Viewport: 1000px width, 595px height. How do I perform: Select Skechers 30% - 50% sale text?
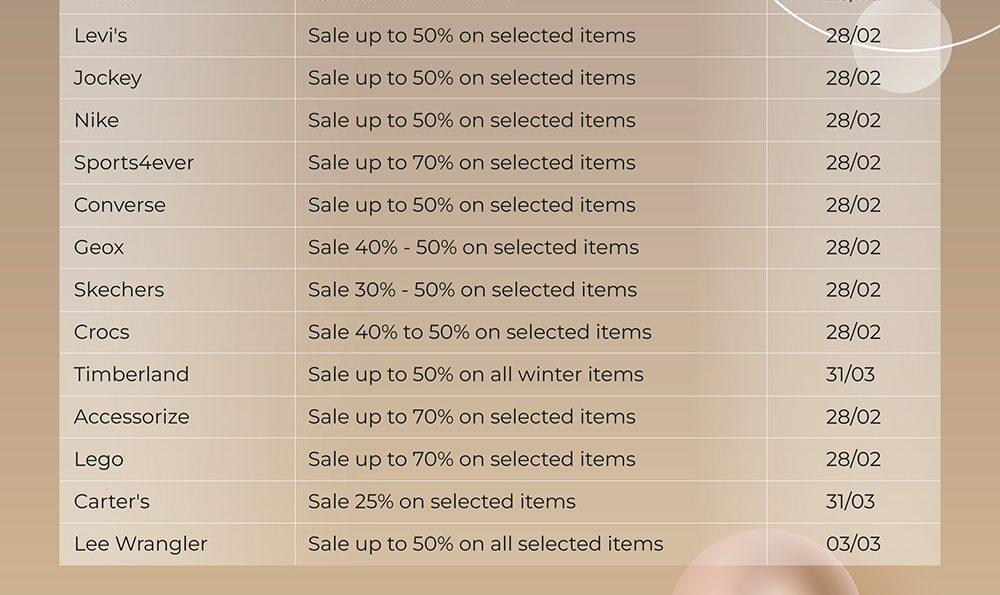pyautogui.click(x=473, y=290)
